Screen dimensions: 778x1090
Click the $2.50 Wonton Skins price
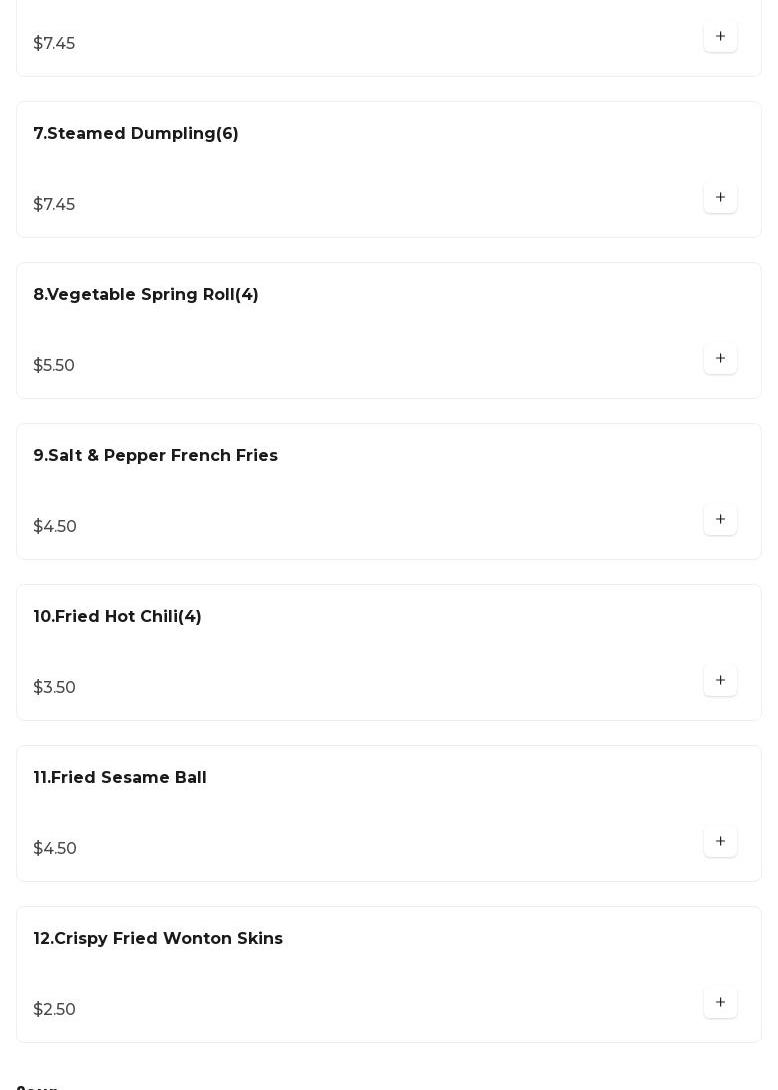(x=55, y=1010)
